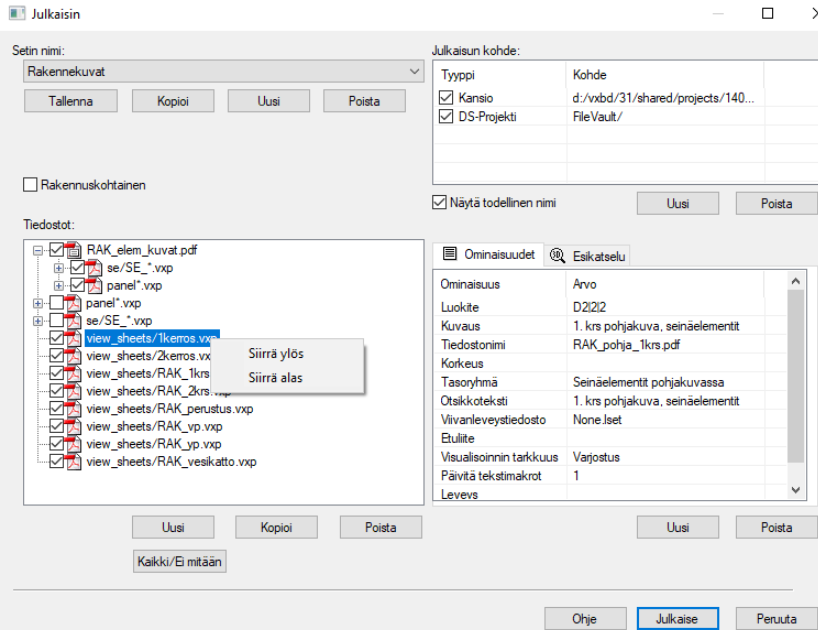Click the Esikatselu magnifier tab icon

point(558,256)
